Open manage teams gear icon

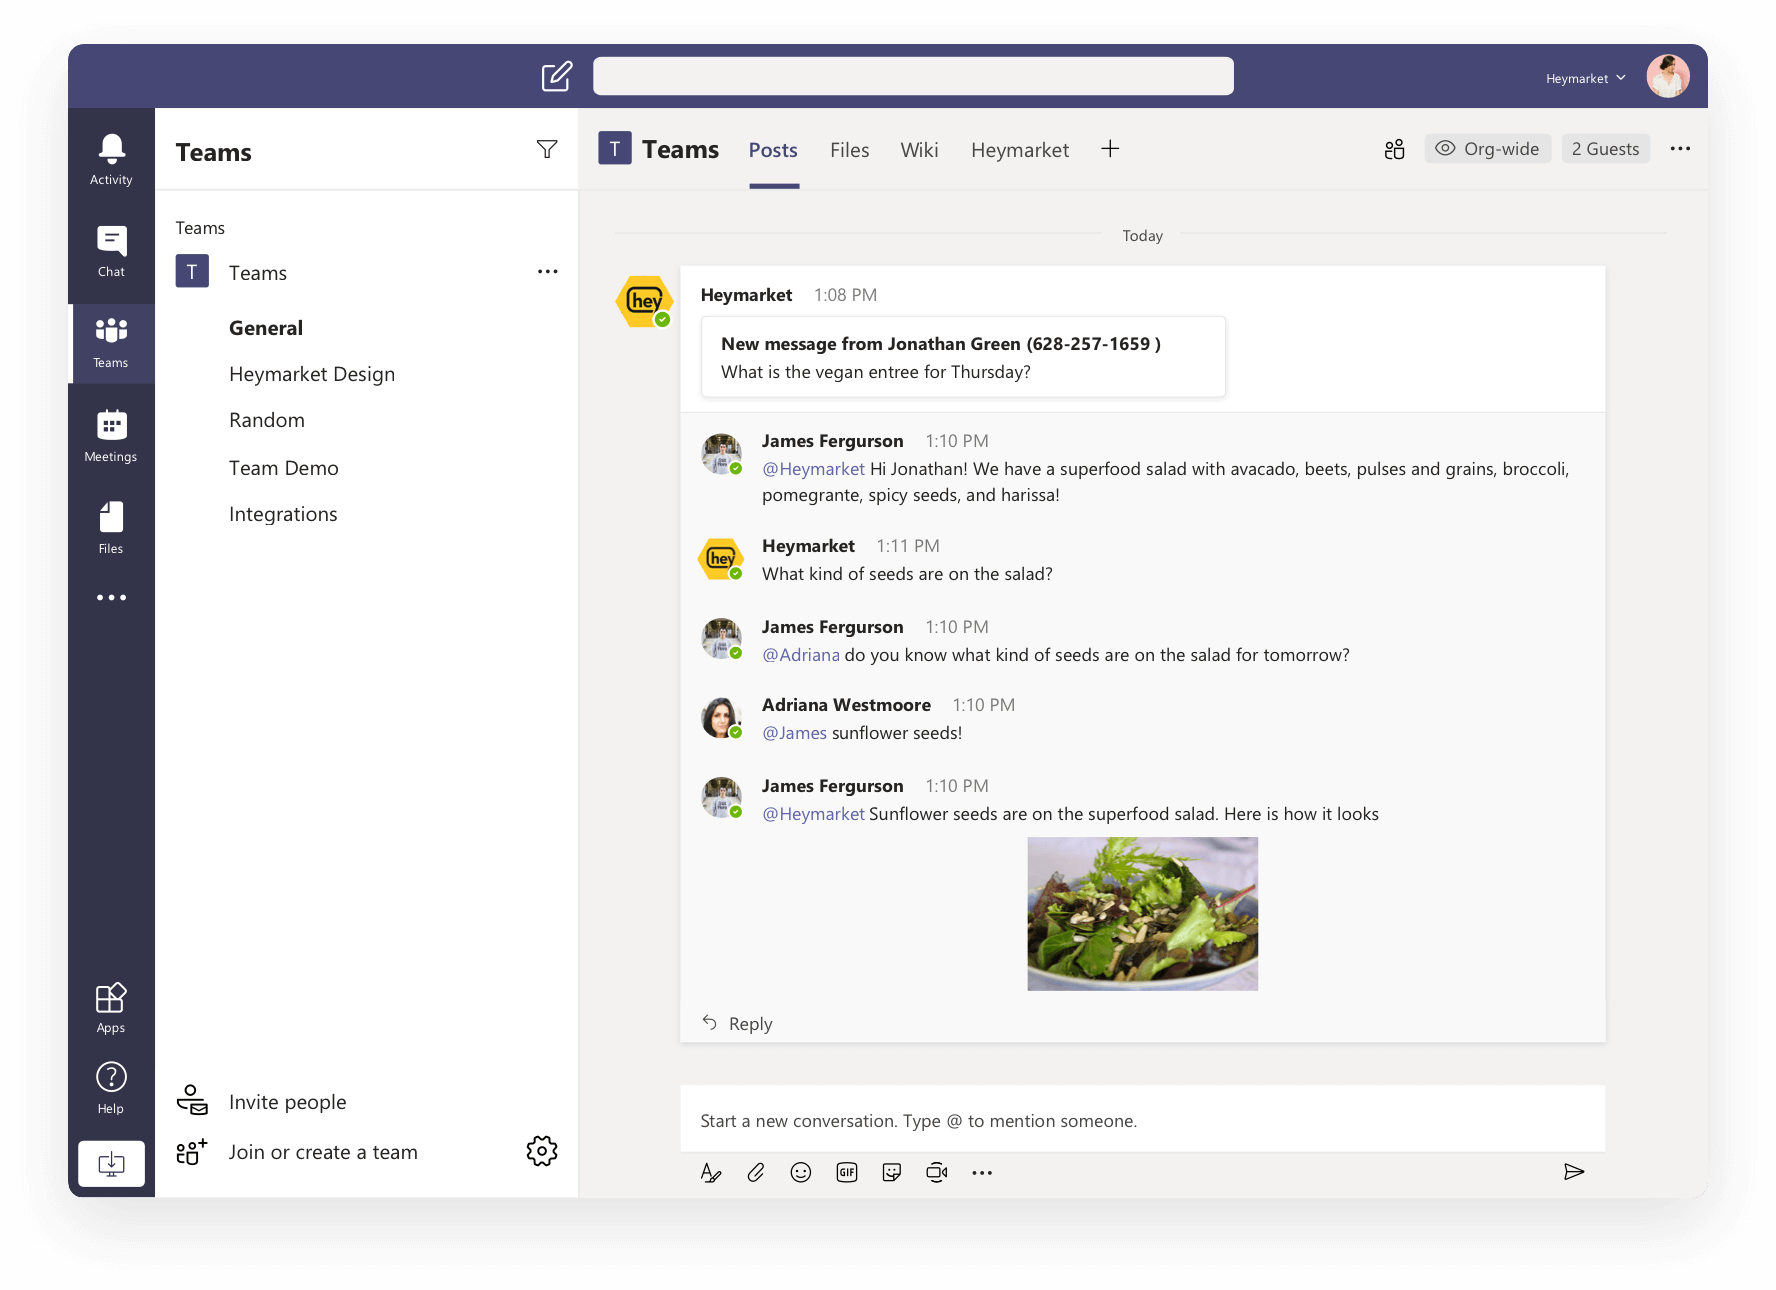pos(542,1151)
